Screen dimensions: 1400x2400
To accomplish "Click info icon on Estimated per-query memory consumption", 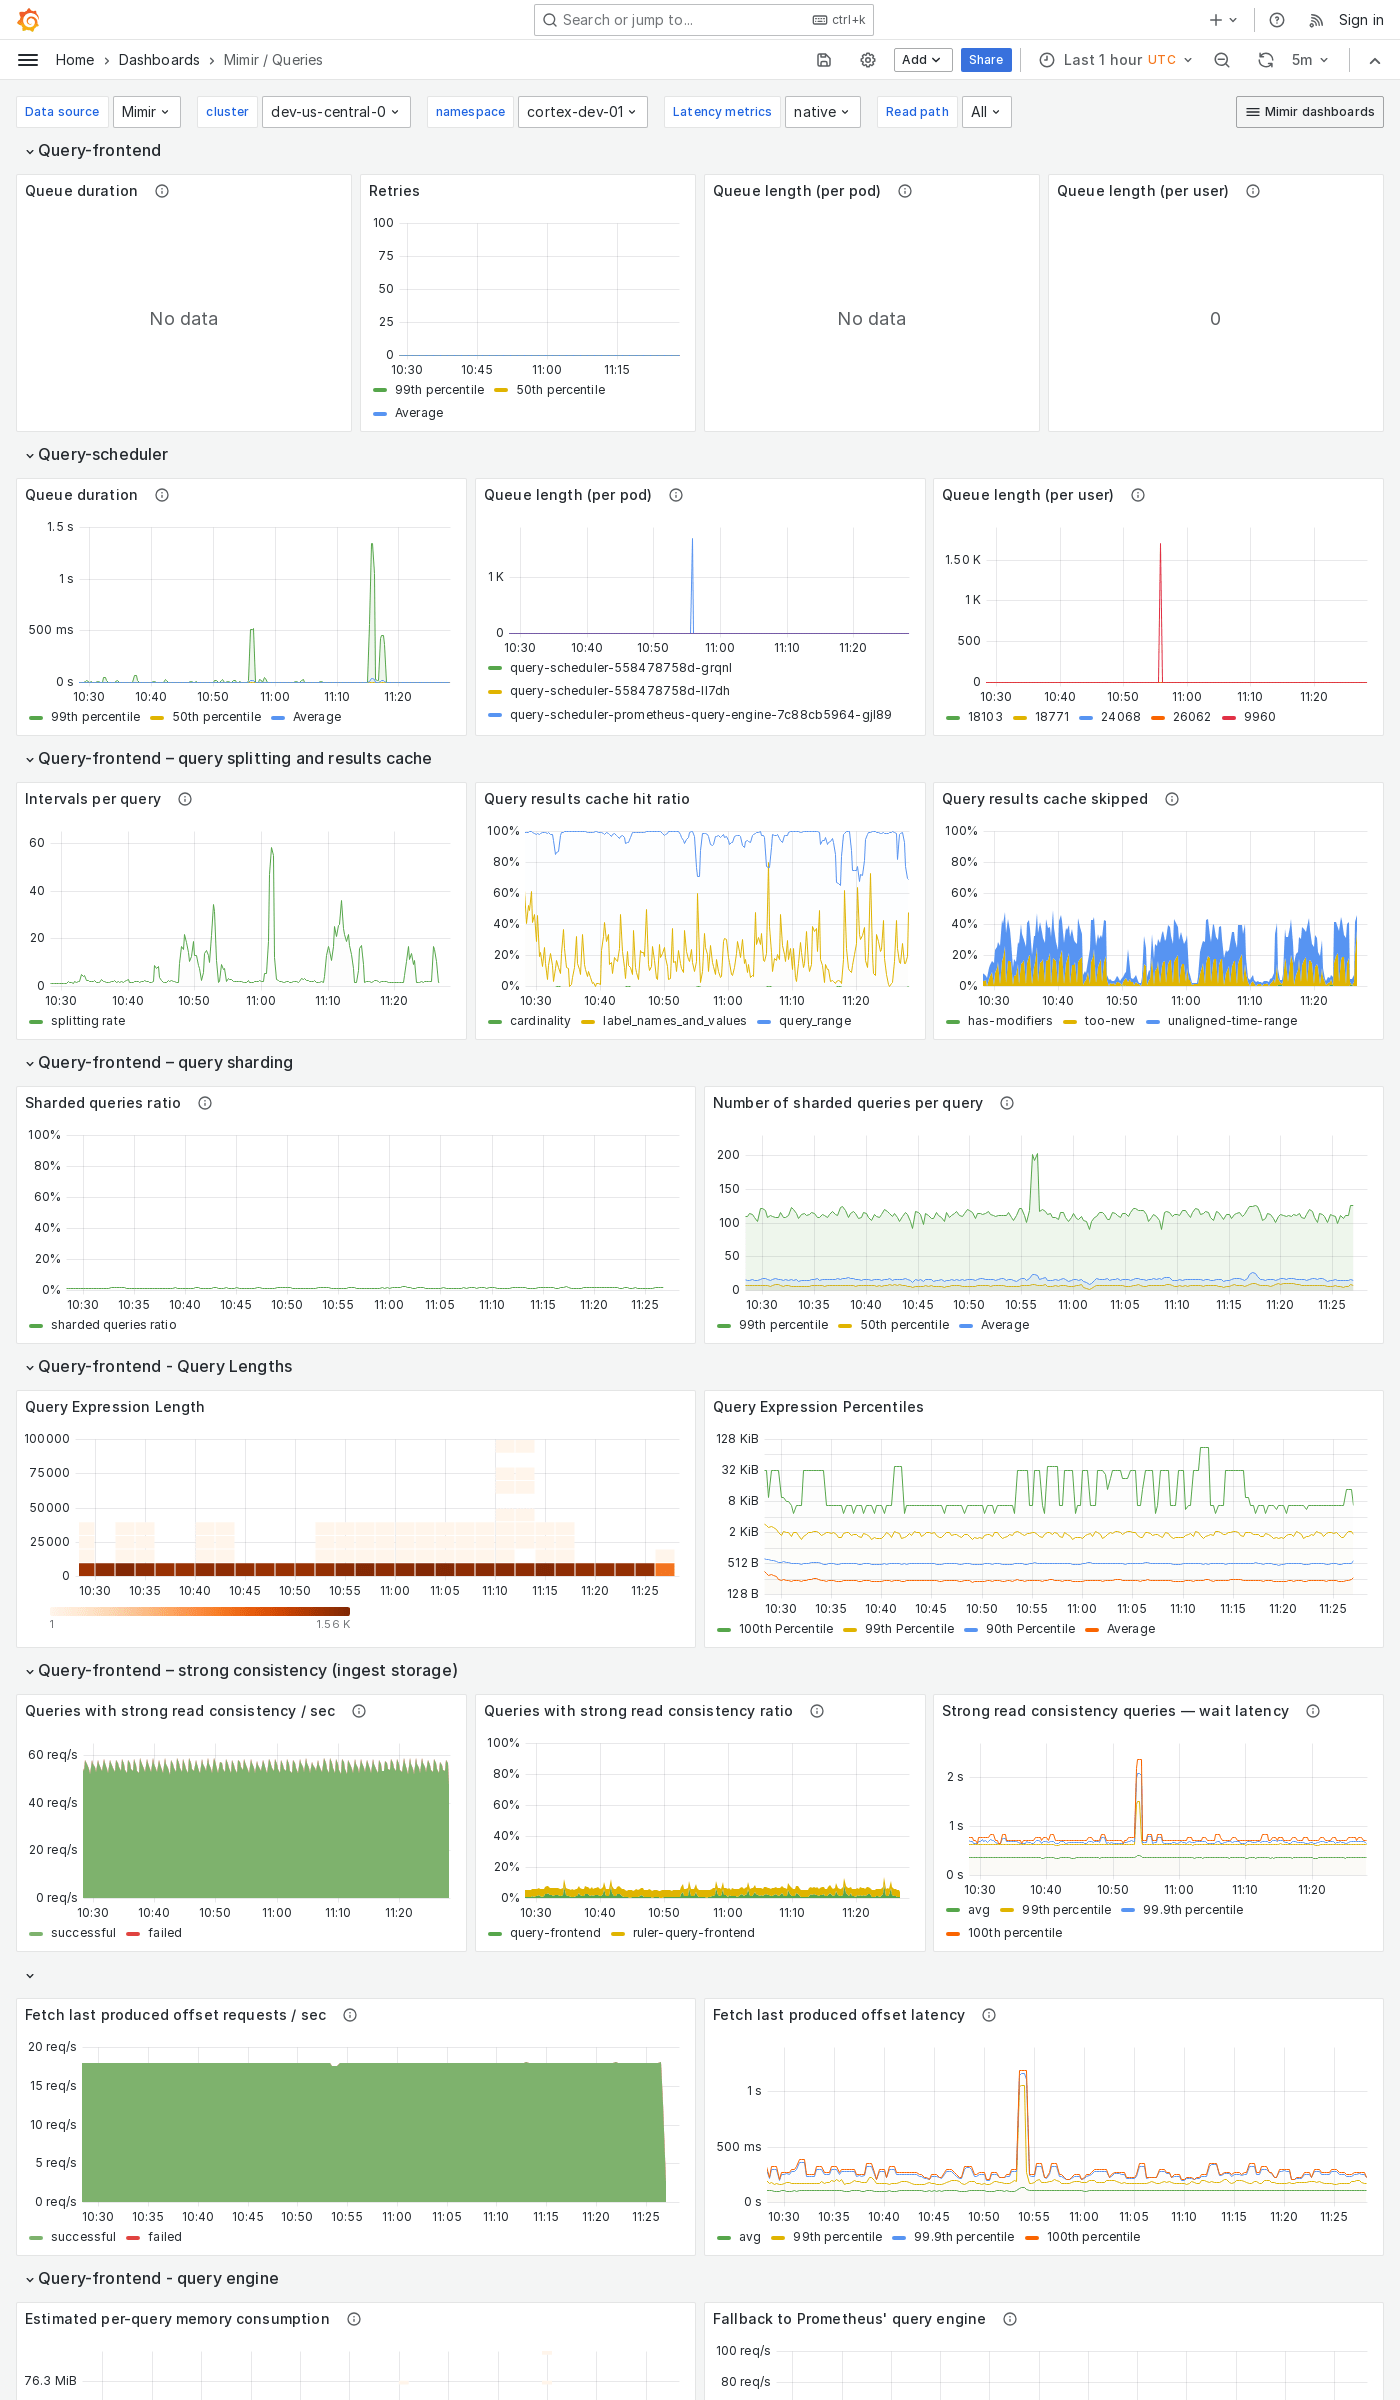I will click(354, 2319).
